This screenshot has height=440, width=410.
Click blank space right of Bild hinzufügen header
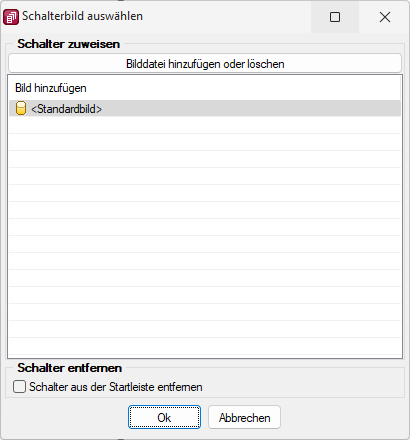tap(243, 88)
